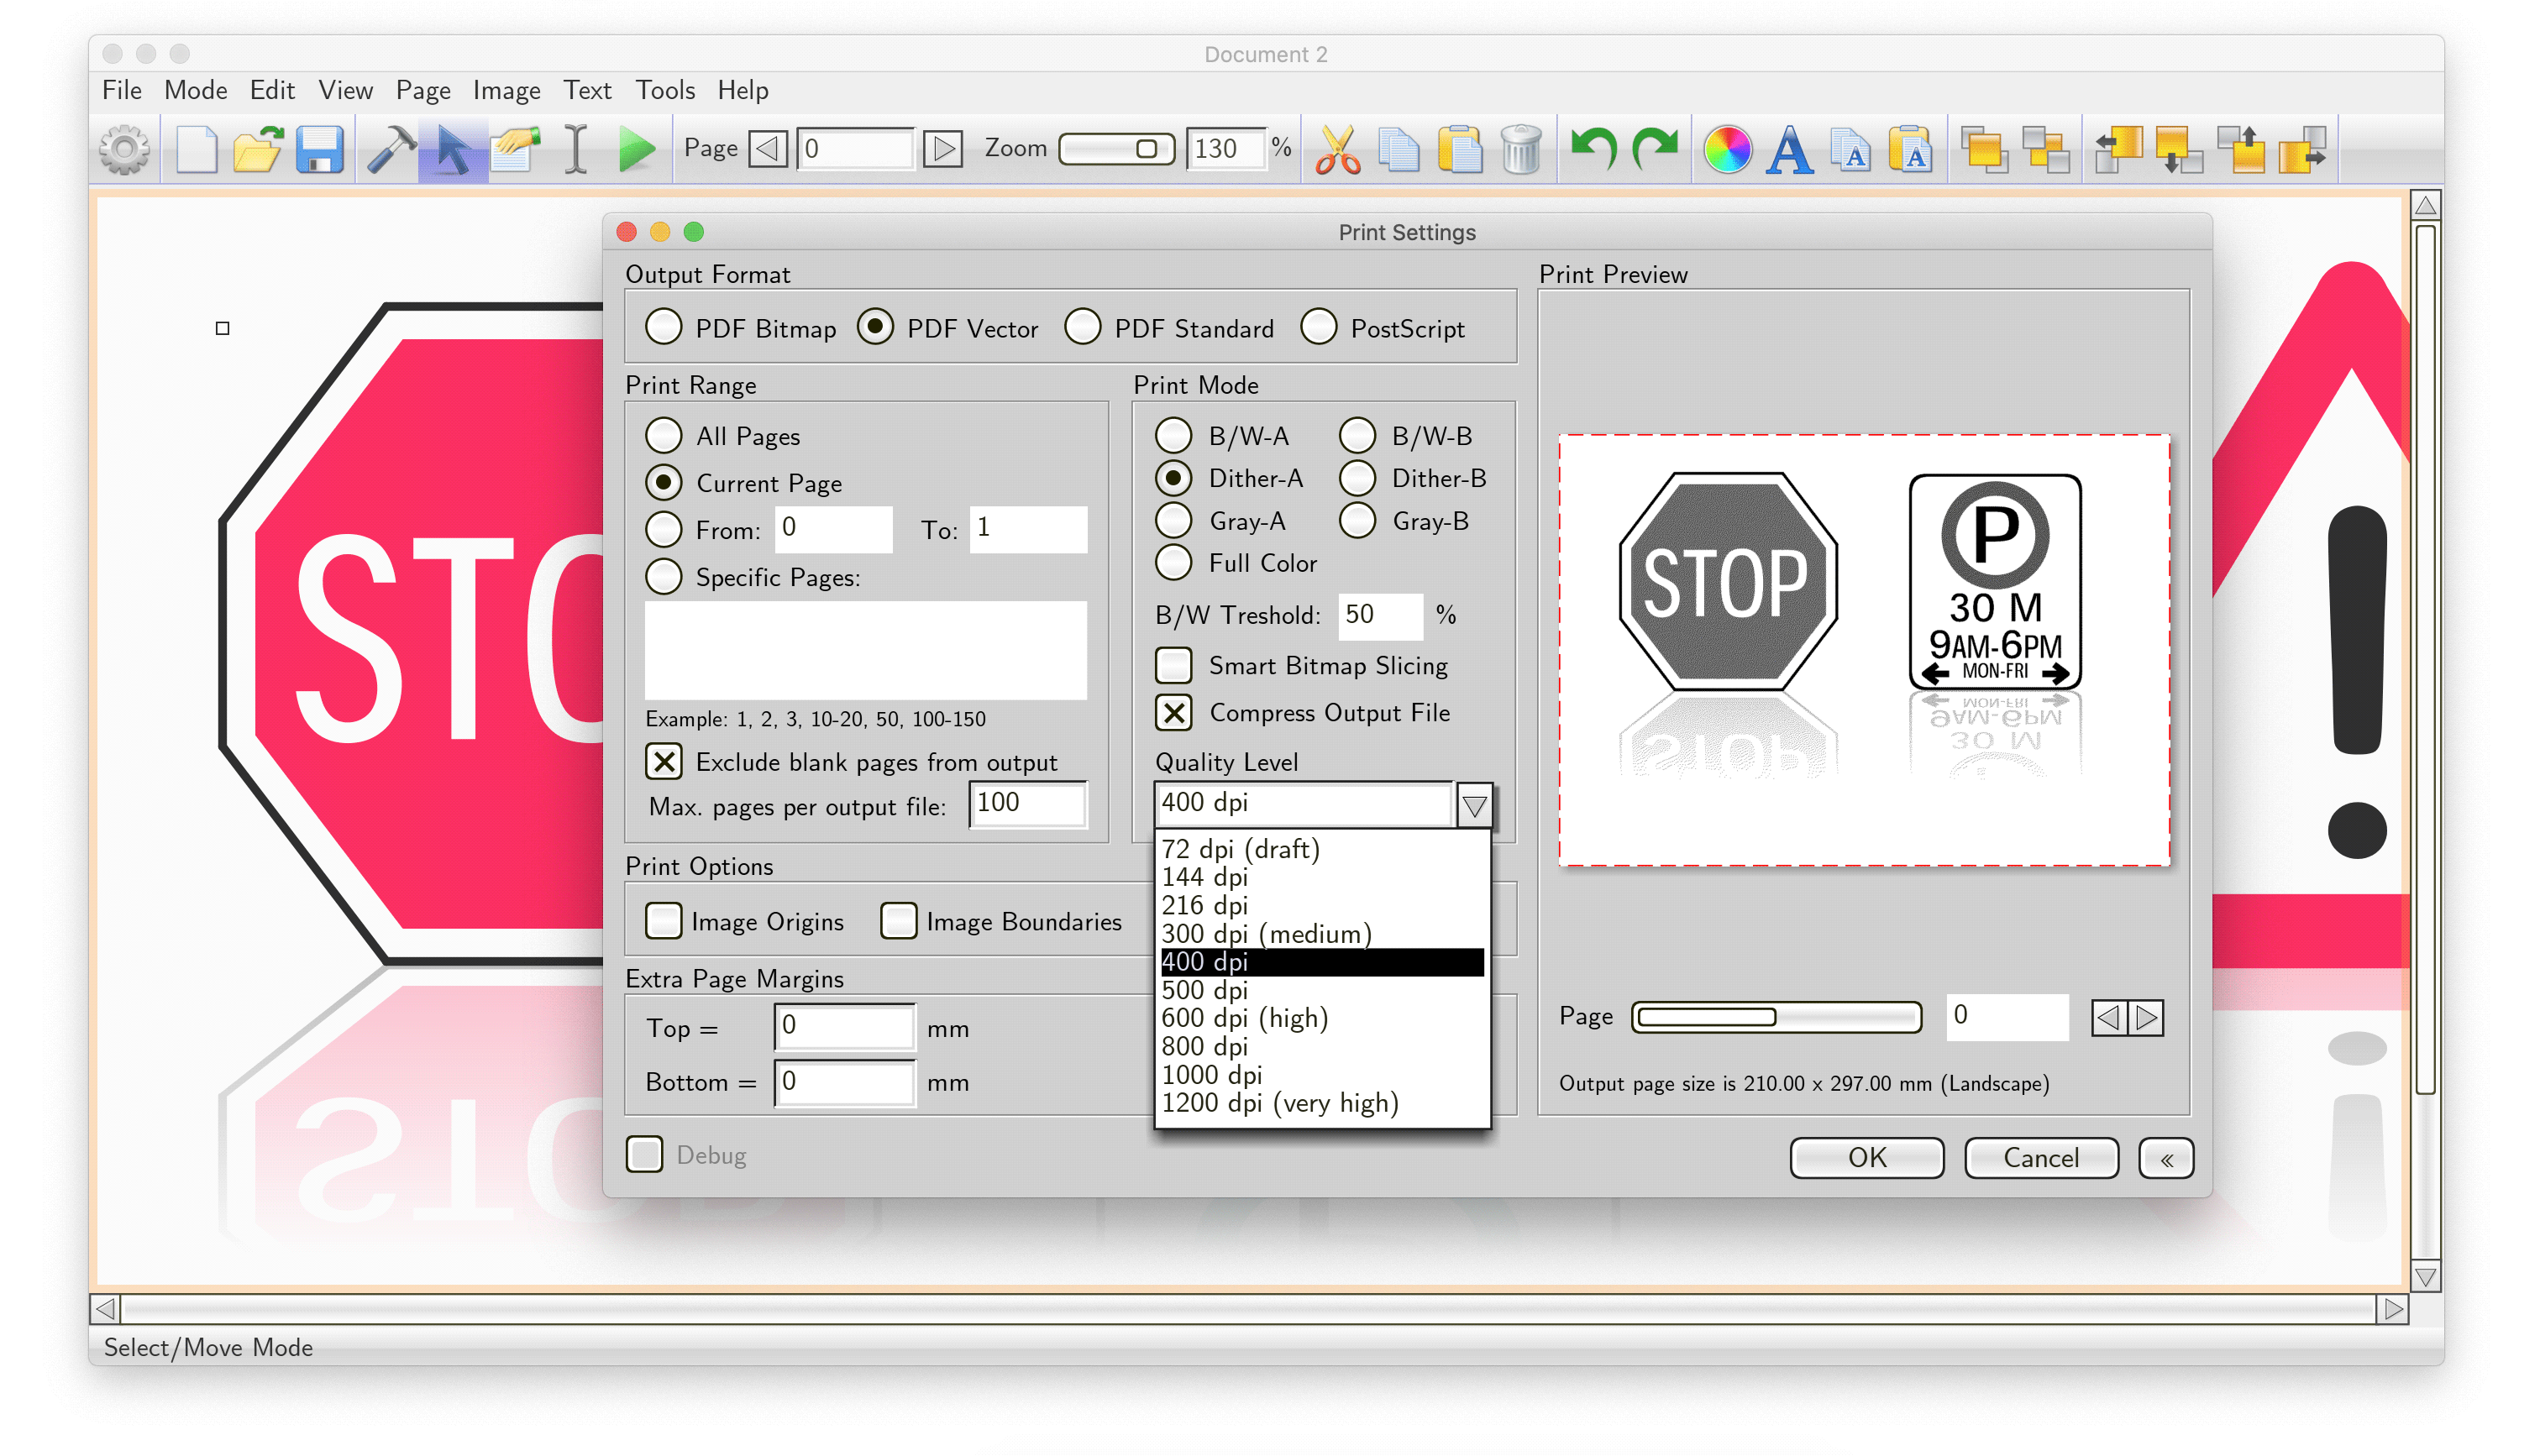Open the color wheel picker
Viewport: 2540px width, 1456px height.
[x=1727, y=150]
